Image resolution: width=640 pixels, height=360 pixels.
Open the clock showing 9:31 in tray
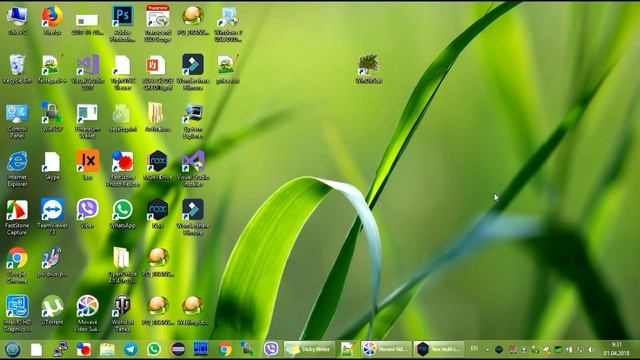pos(617,349)
